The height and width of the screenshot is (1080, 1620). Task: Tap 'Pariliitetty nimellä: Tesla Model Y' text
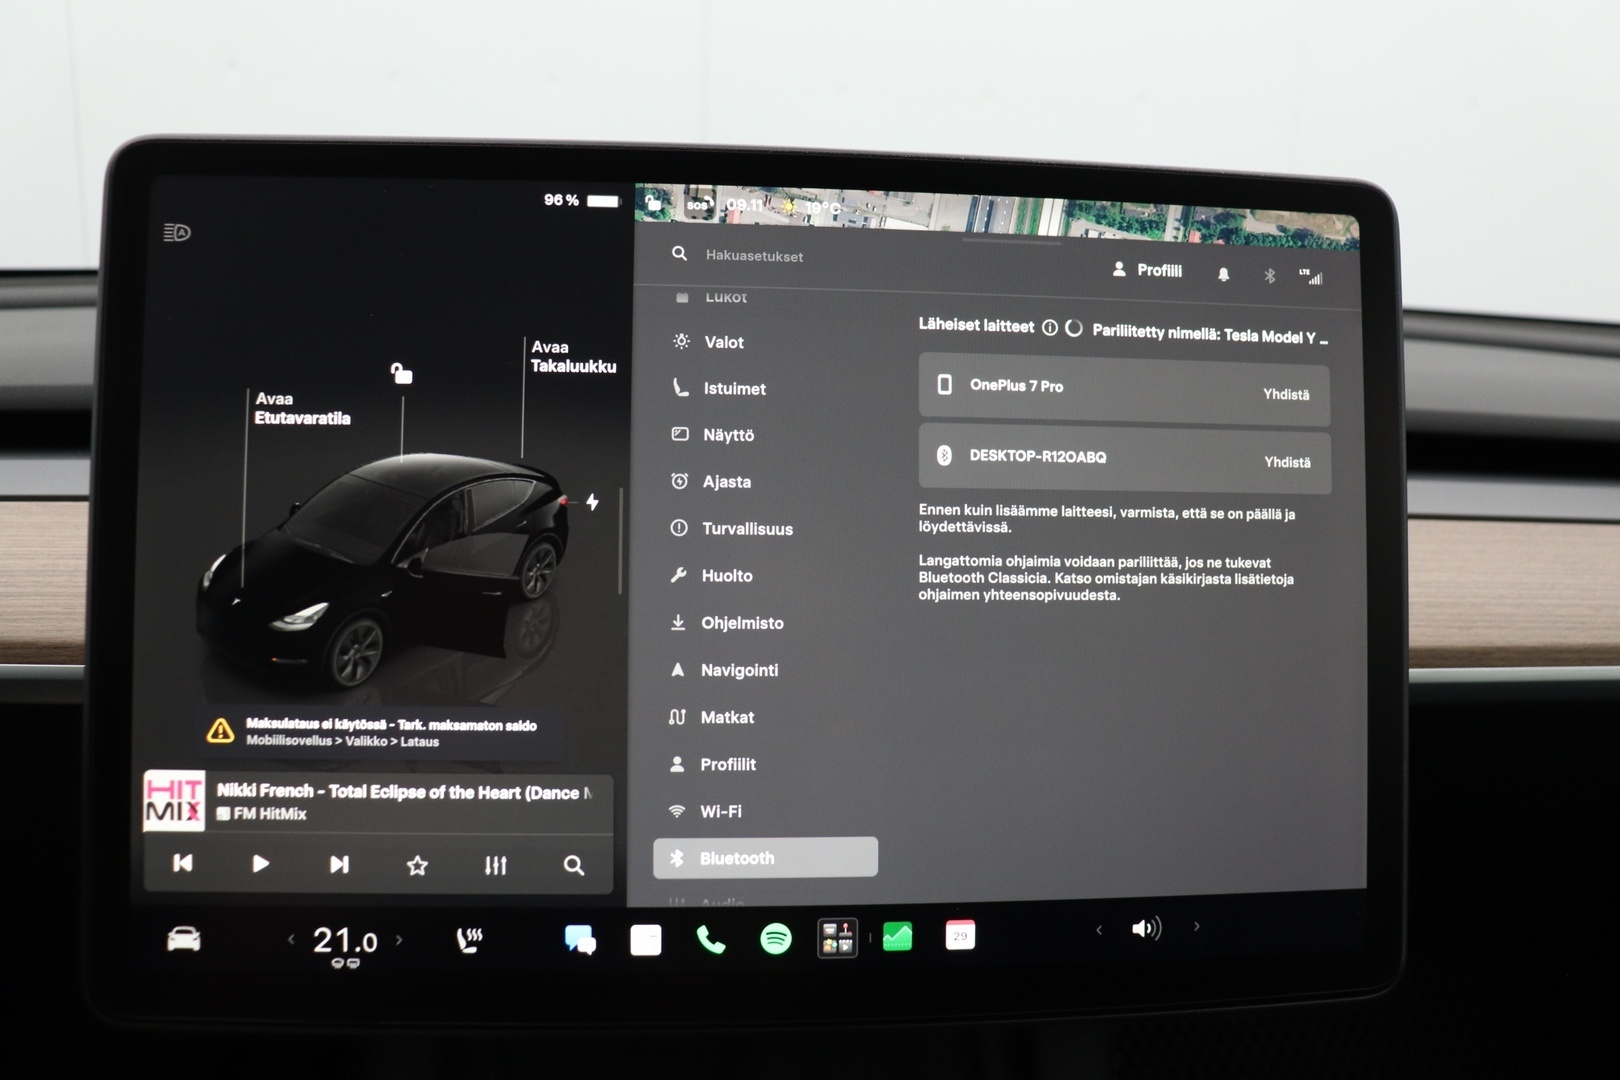1210,334
